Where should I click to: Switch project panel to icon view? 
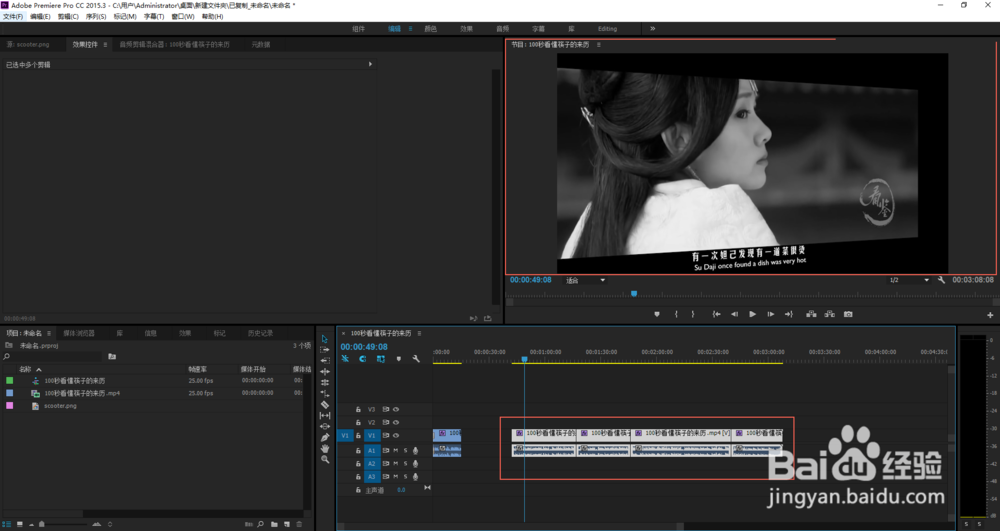click(20, 524)
